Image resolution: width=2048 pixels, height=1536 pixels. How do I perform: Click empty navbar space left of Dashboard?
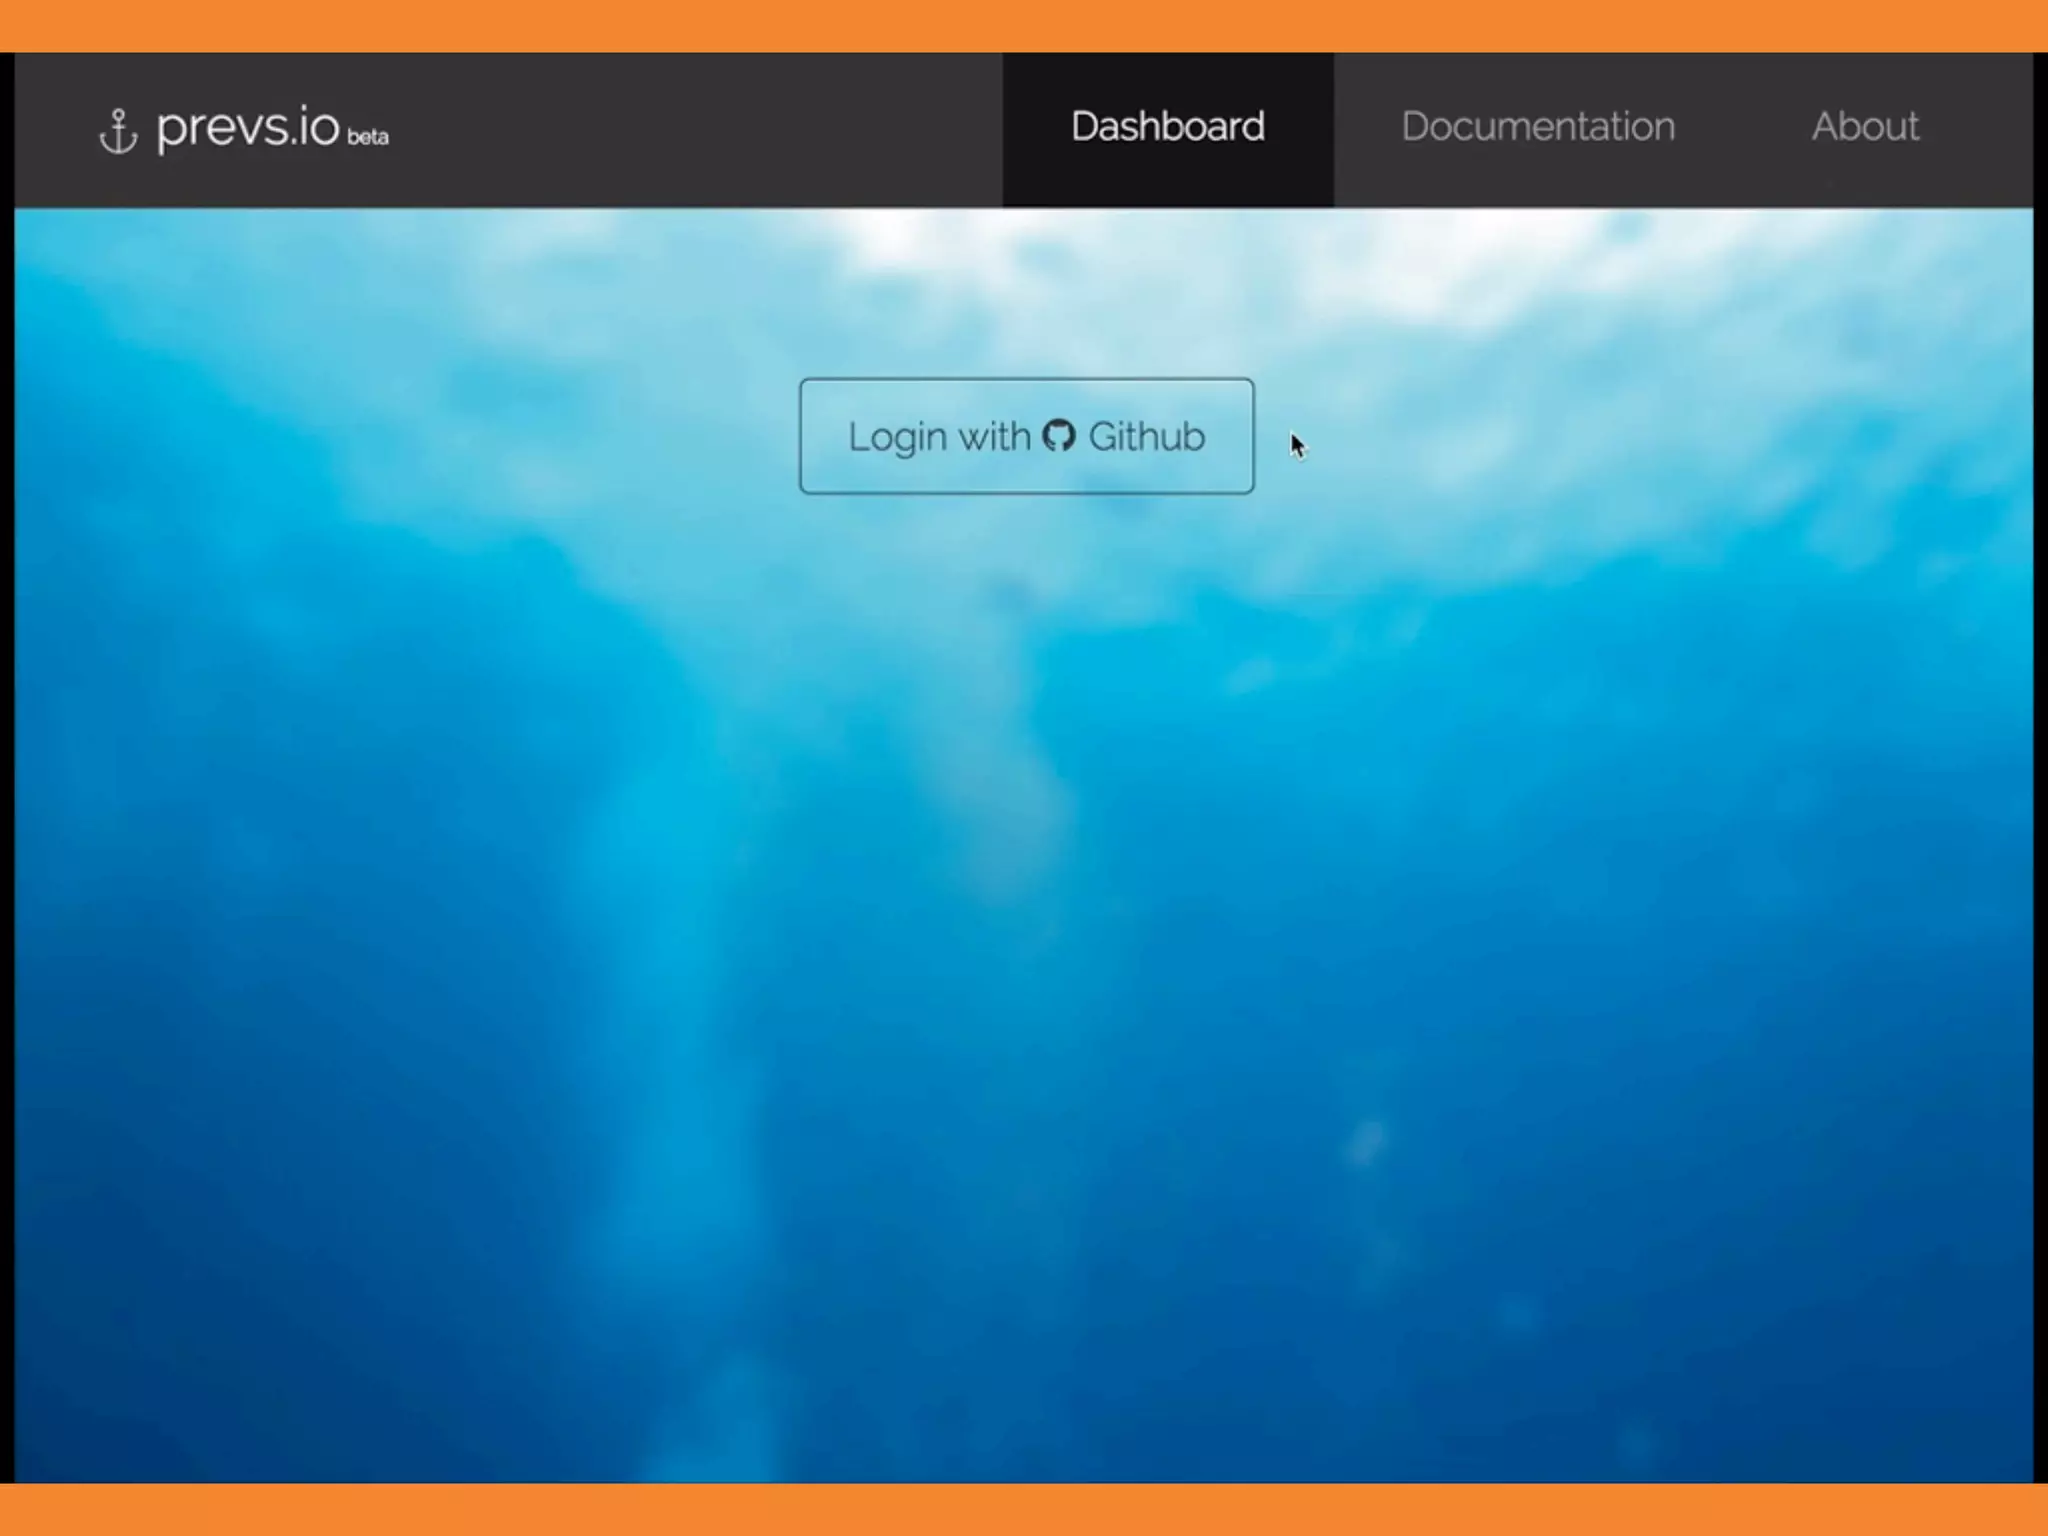pyautogui.click(x=700, y=130)
